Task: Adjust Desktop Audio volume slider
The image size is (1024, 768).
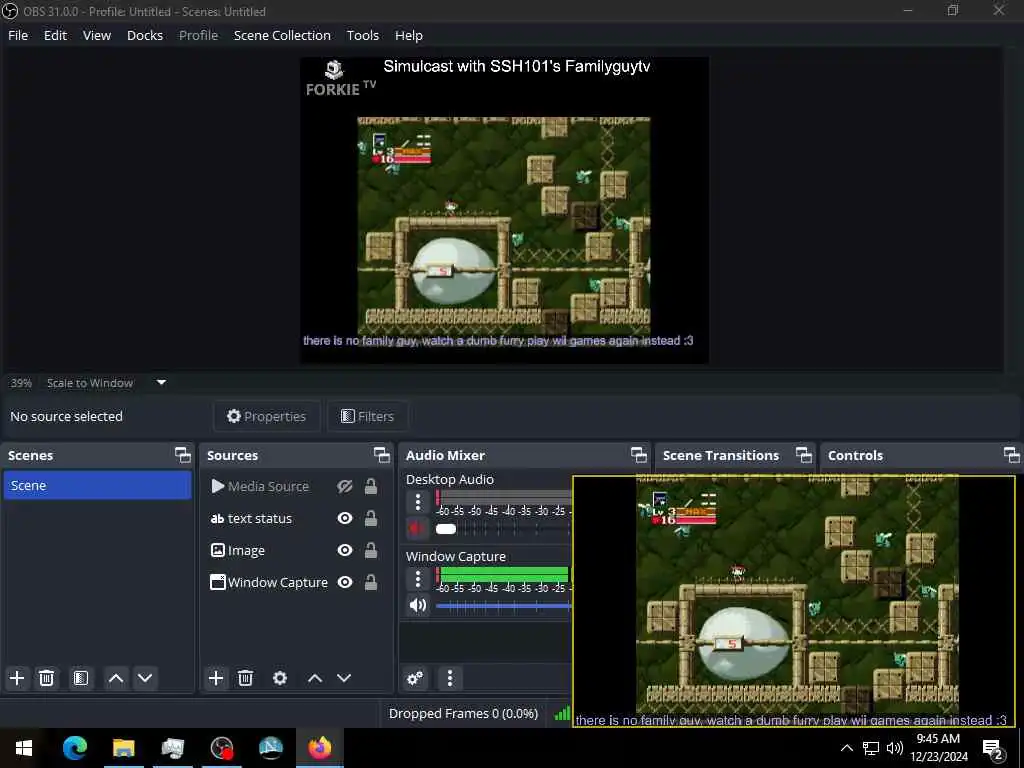Action: pyautogui.click(x=504, y=529)
